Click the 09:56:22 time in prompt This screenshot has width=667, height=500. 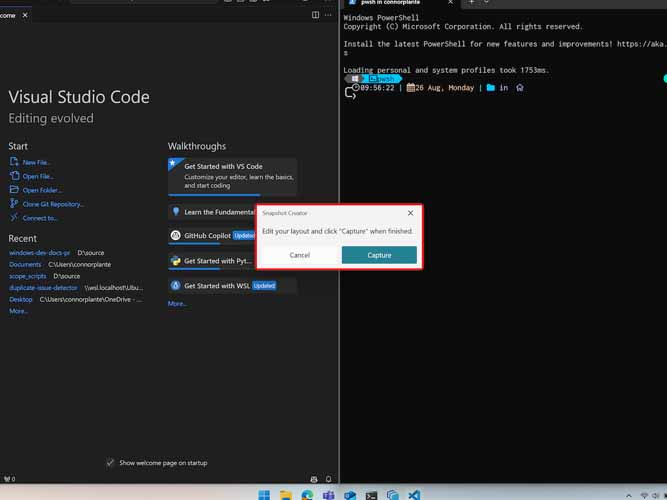377,88
